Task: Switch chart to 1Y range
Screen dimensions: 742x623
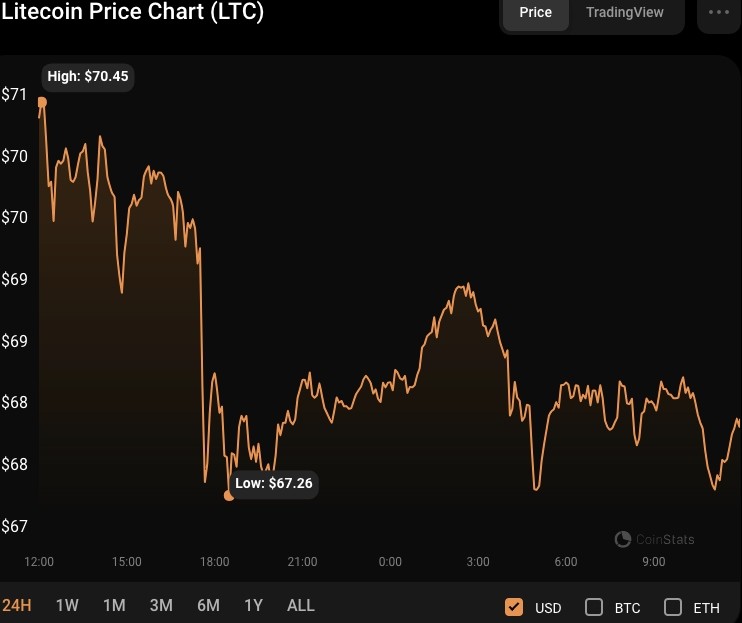Action: (254, 605)
